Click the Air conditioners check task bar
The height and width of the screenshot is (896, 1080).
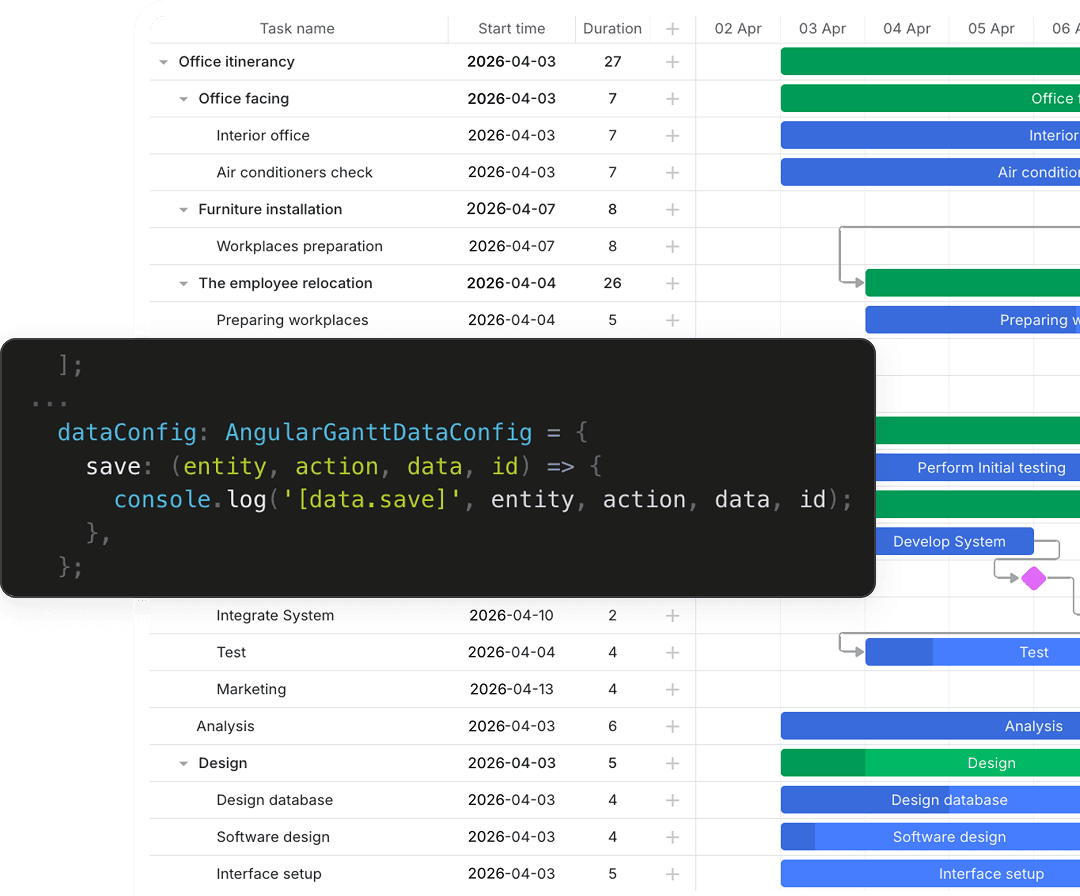[930, 172]
